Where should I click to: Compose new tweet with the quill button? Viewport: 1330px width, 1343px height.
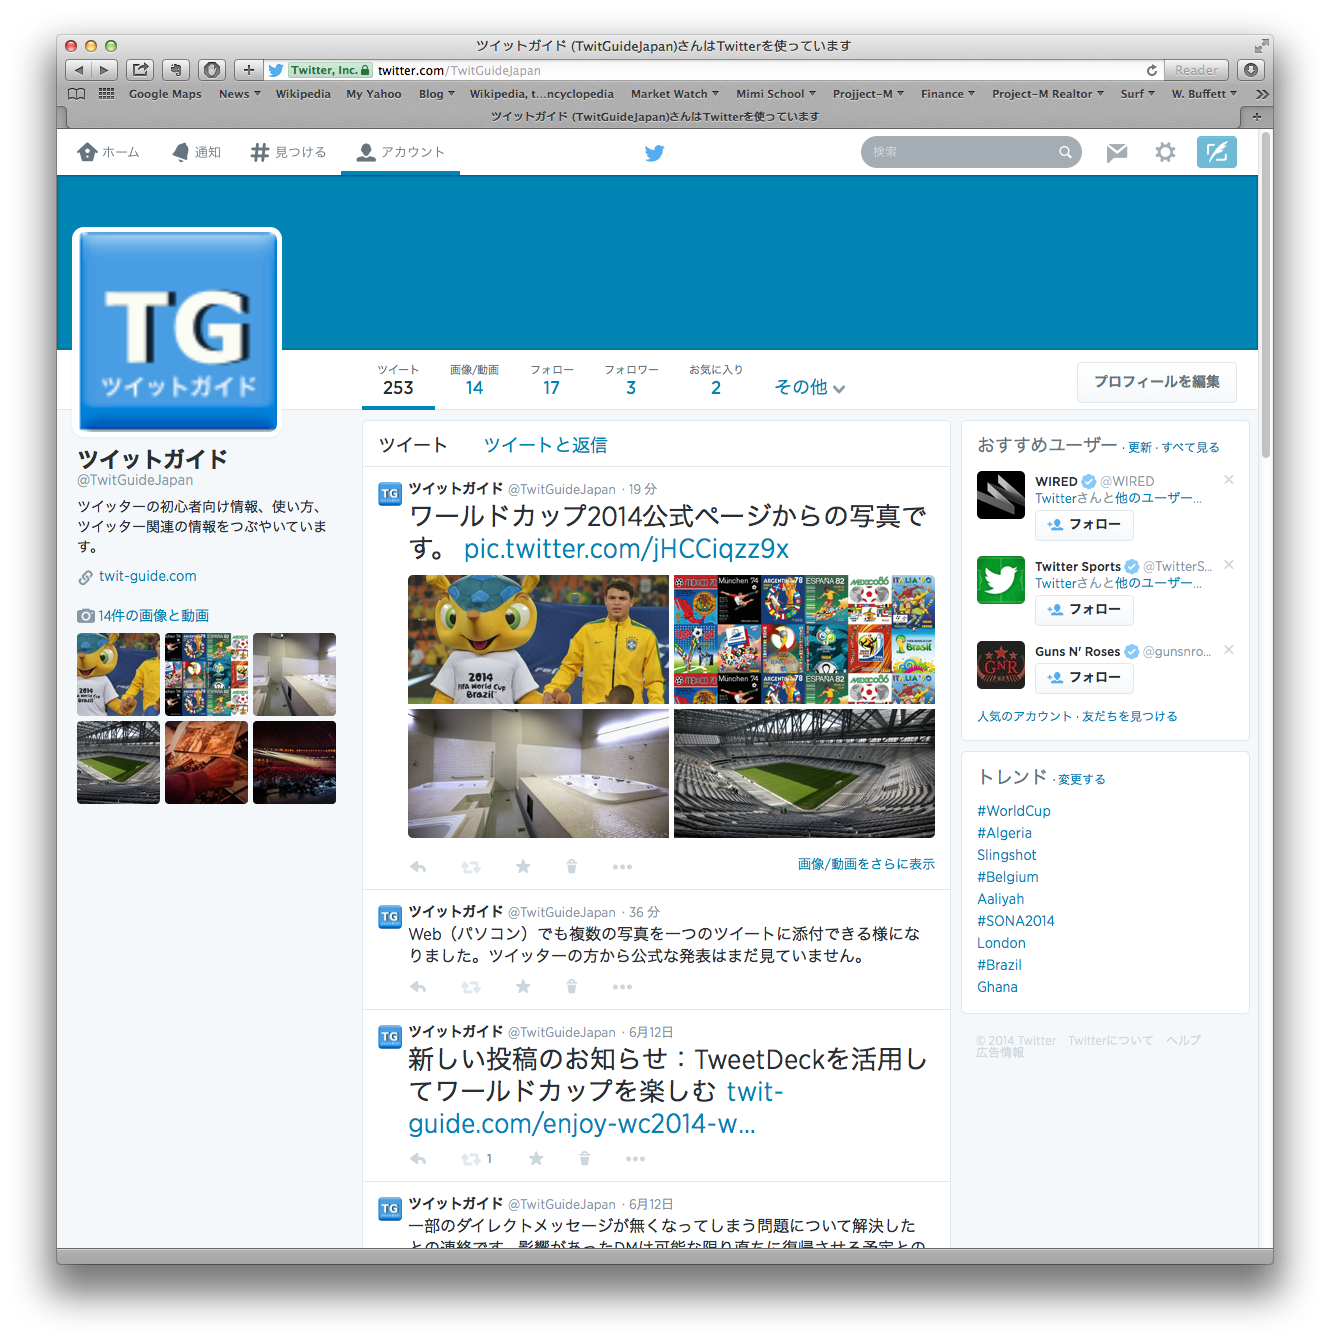[x=1217, y=152]
